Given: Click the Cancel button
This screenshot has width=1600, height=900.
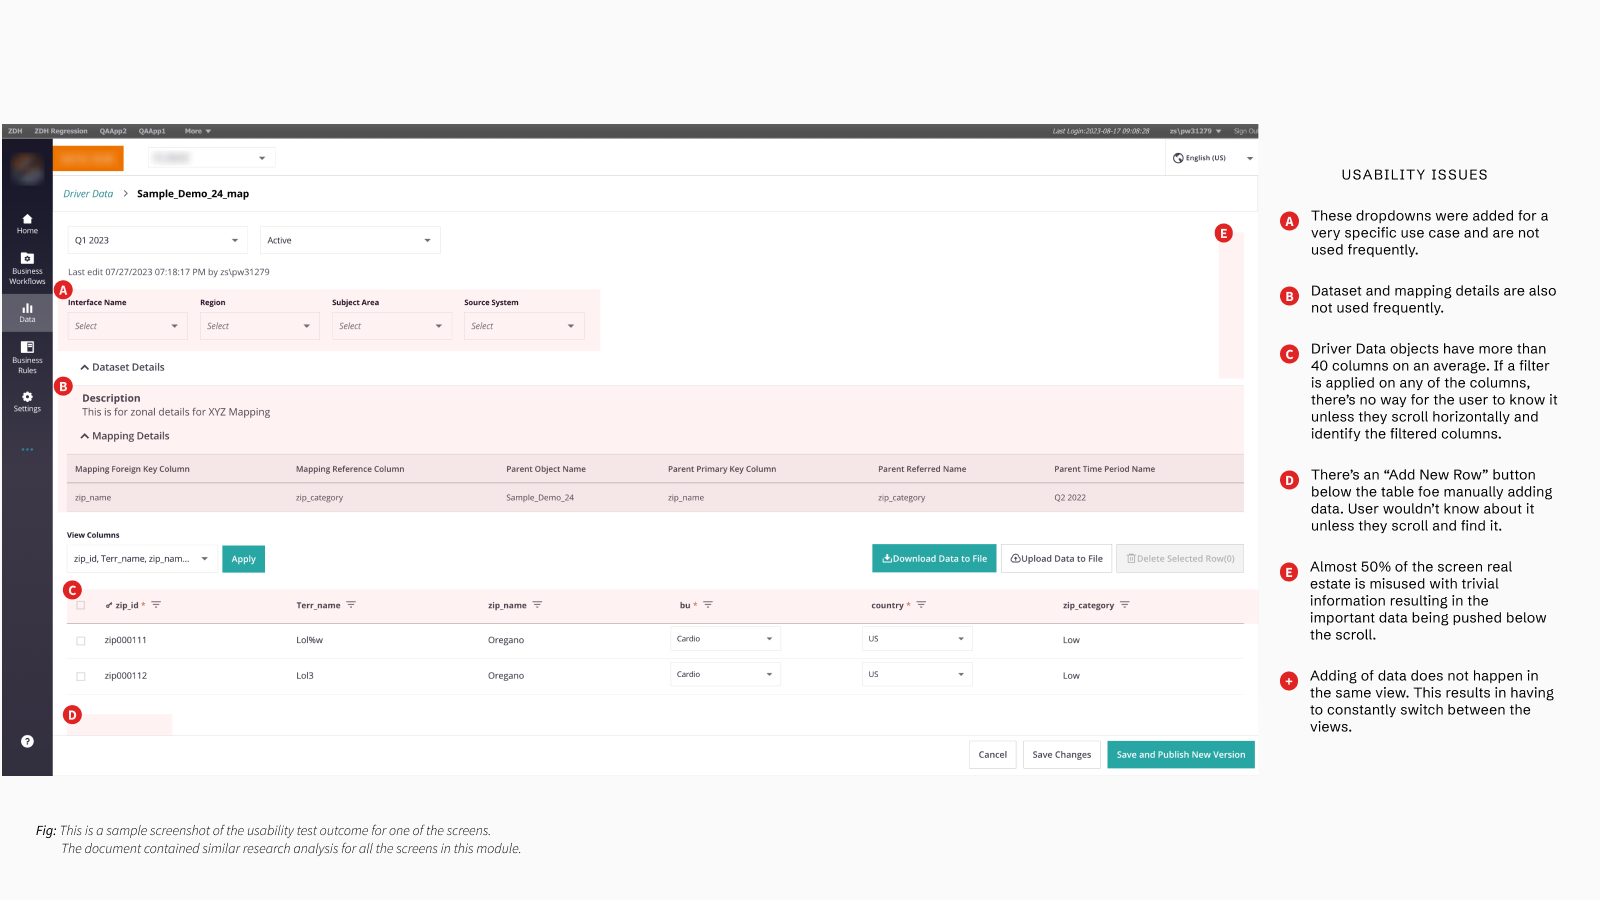Looking at the screenshot, I should pos(993,755).
